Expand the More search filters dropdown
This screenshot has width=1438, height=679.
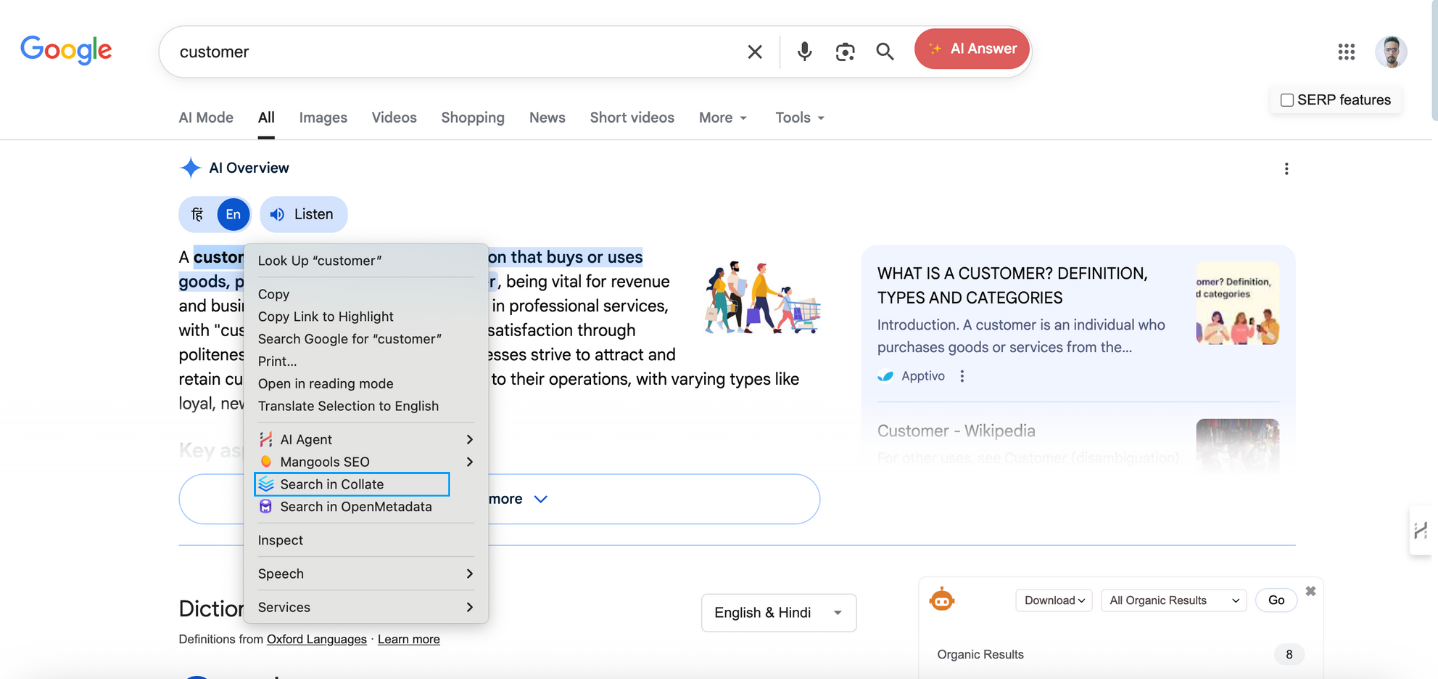723,118
